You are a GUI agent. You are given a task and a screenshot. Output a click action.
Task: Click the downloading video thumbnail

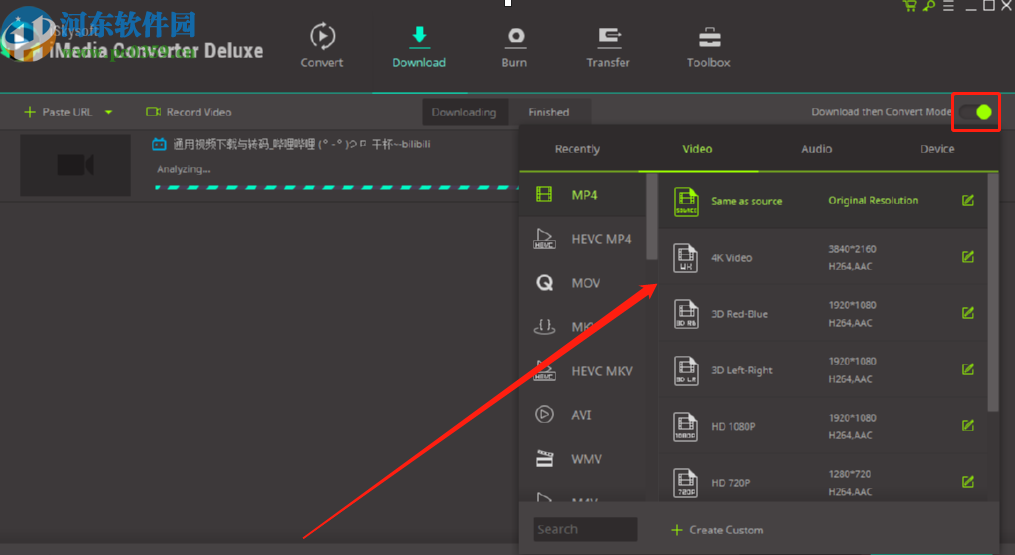(x=75, y=165)
